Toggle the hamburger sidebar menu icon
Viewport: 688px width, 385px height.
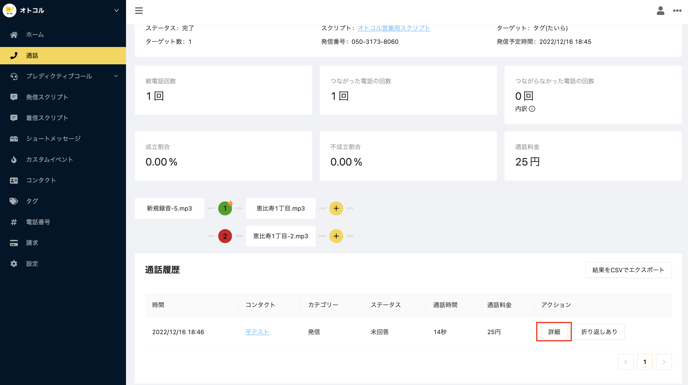[139, 11]
